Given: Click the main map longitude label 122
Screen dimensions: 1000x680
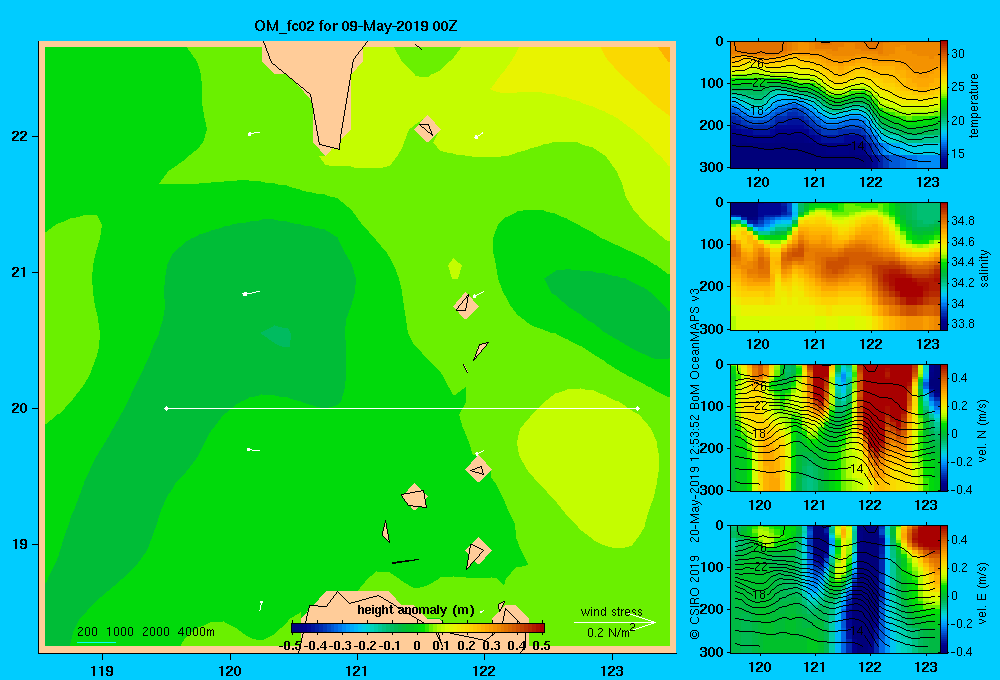Looking at the screenshot, I should tap(485, 670).
